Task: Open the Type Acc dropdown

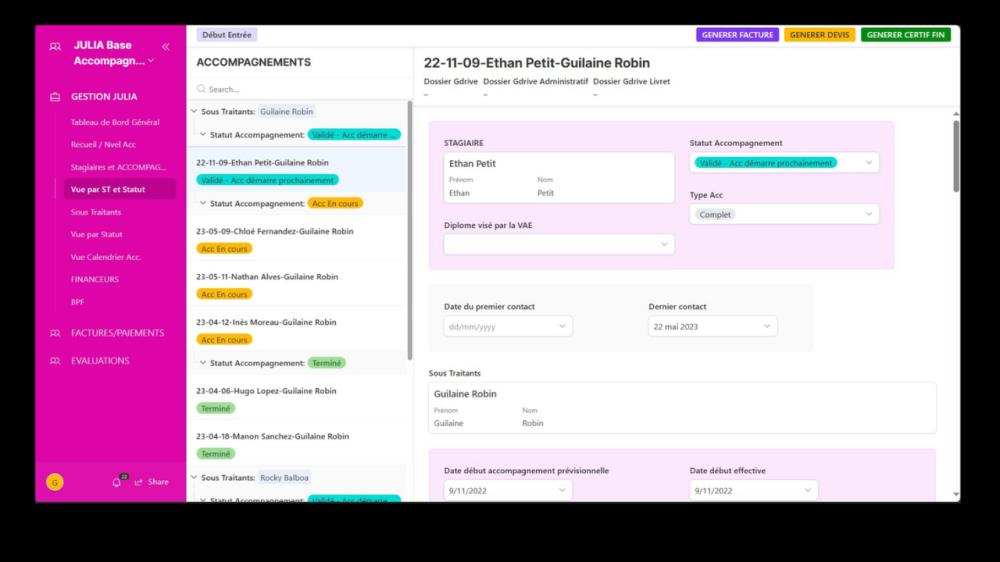Action: (x=784, y=215)
